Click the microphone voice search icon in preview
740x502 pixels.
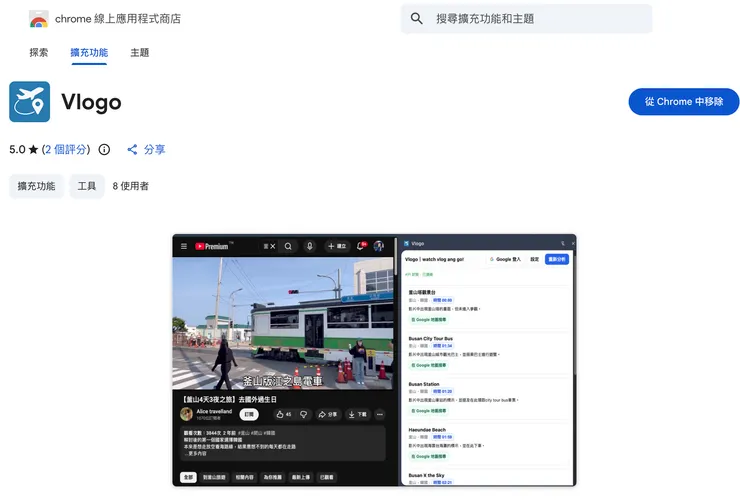pyautogui.click(x=310, y=246)
